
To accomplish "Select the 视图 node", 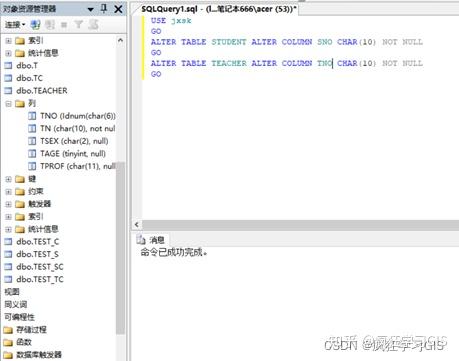I will [x=12, y=292].
